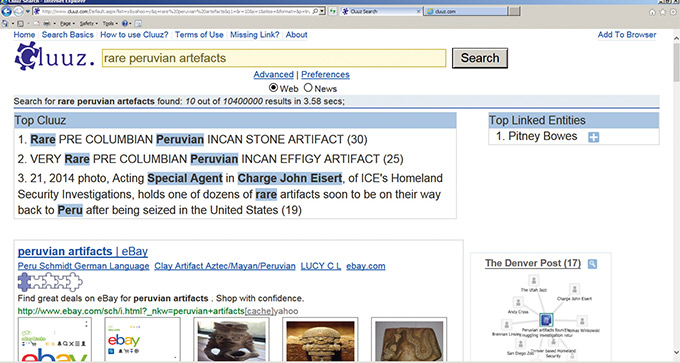Viewport: 680px width, 363px height.
Task: Open the peruvian artifacts | eBay result title
Action: 83,251
